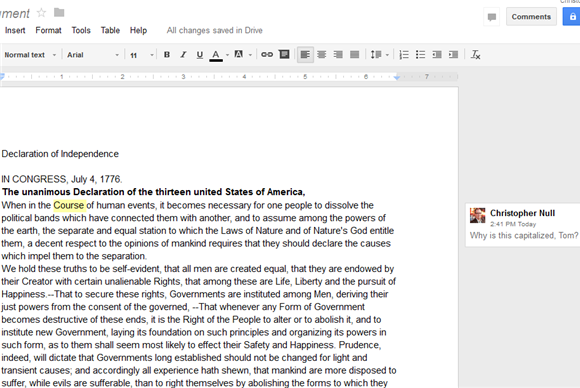Toggle italic formatting
The width and height of the screenshot is (580, 388).
(183, 55)
